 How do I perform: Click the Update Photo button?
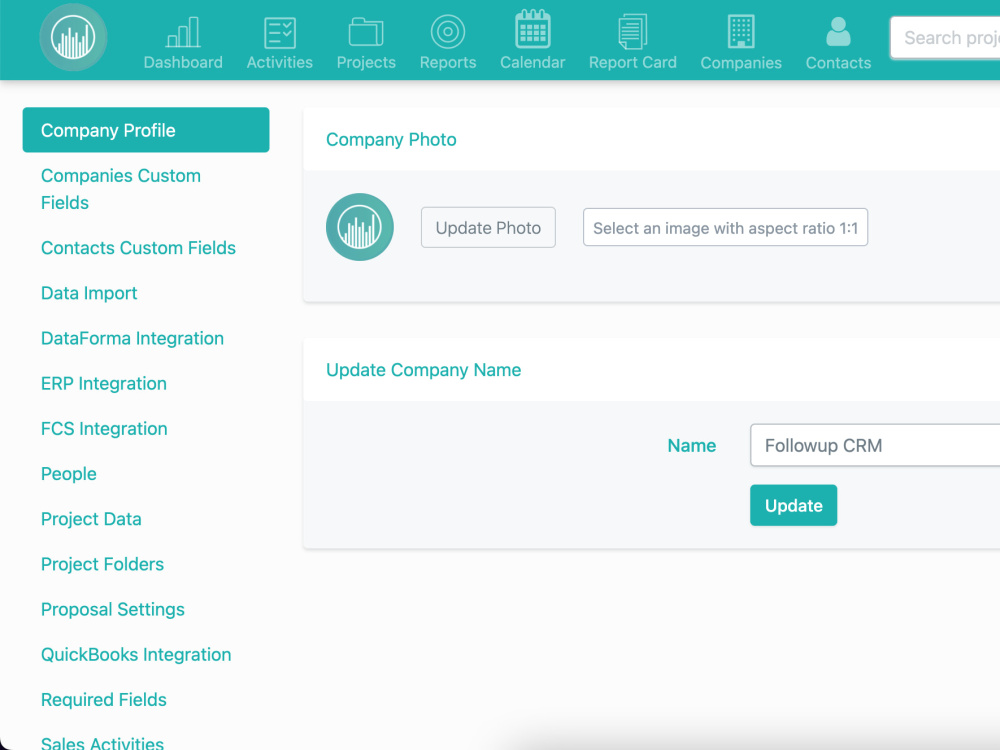click(x=489, y=228)
